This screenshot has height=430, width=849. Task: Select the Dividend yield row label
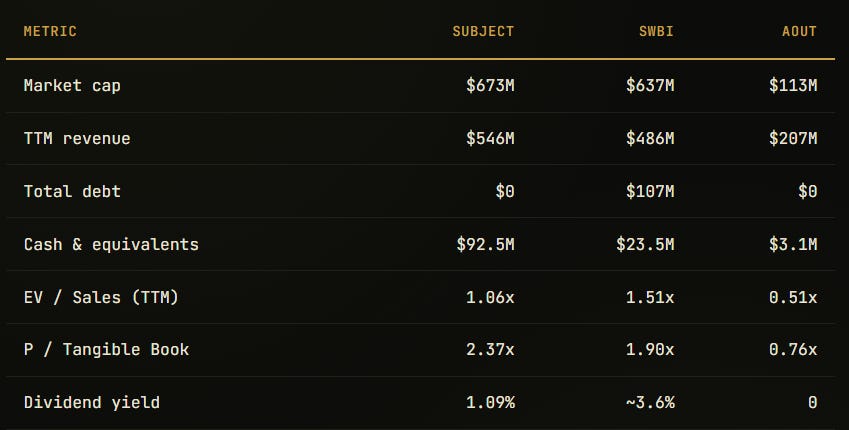(x=92, y=402)
